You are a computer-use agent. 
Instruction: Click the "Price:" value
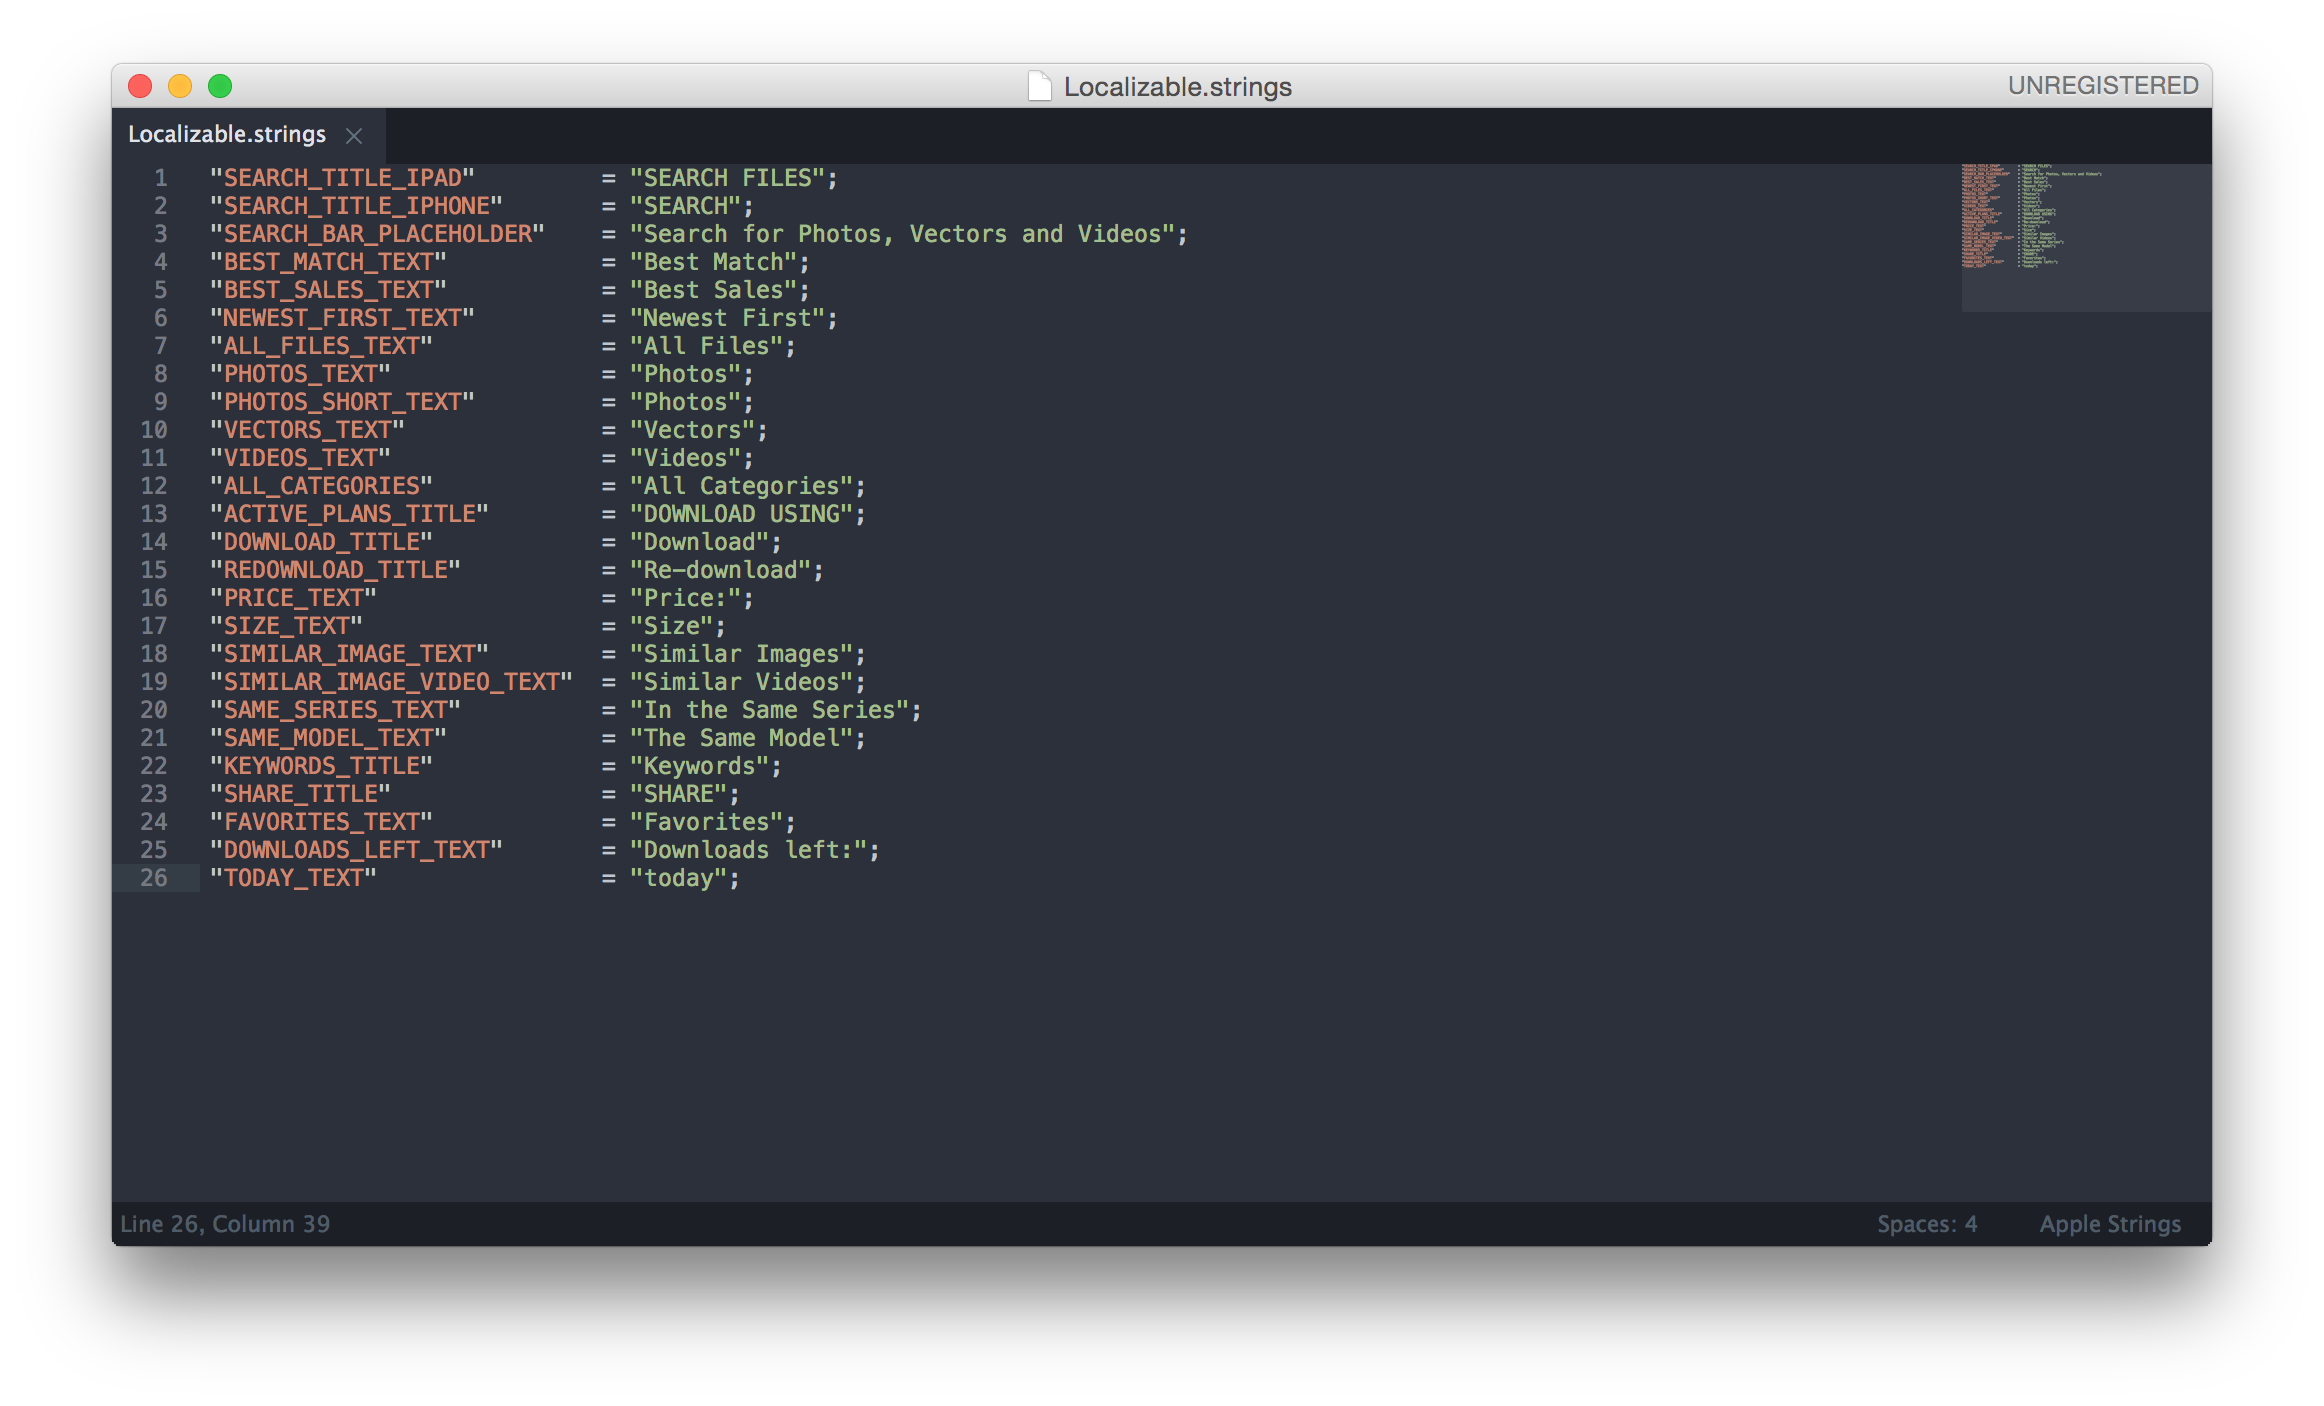coord(685,597)
